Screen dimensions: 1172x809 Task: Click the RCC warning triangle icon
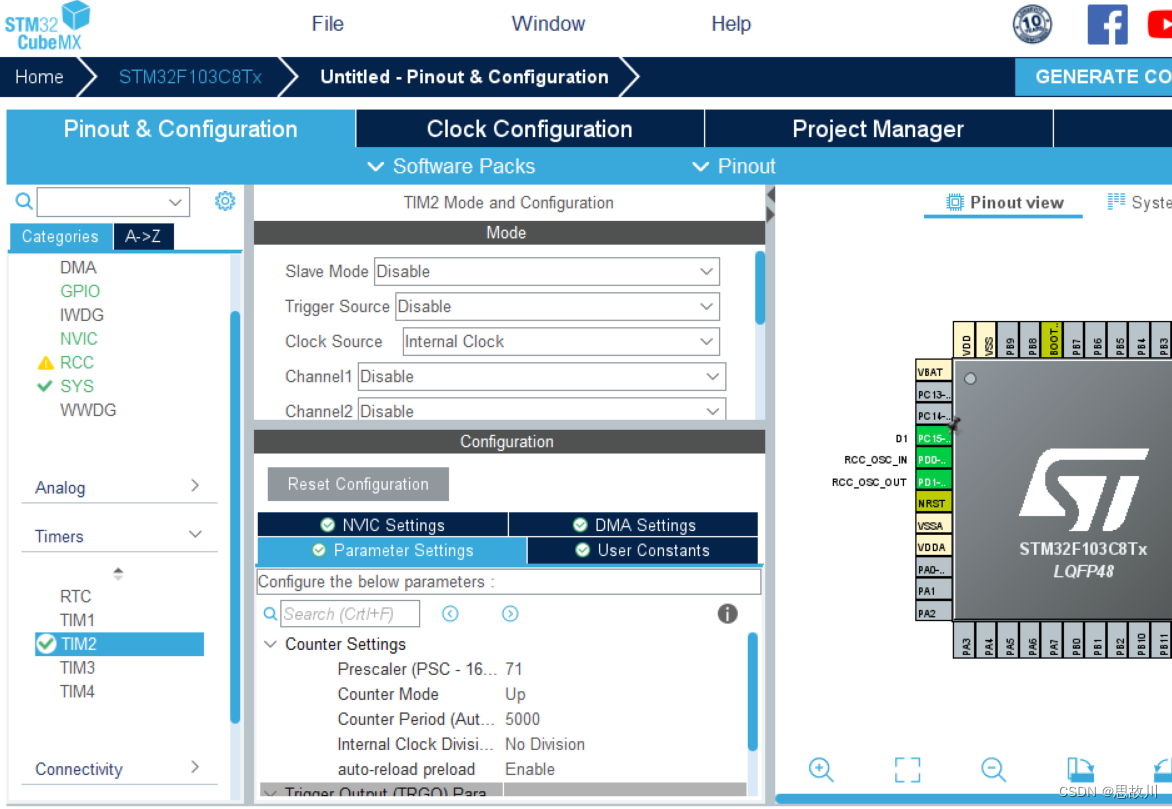coord(46,363)
